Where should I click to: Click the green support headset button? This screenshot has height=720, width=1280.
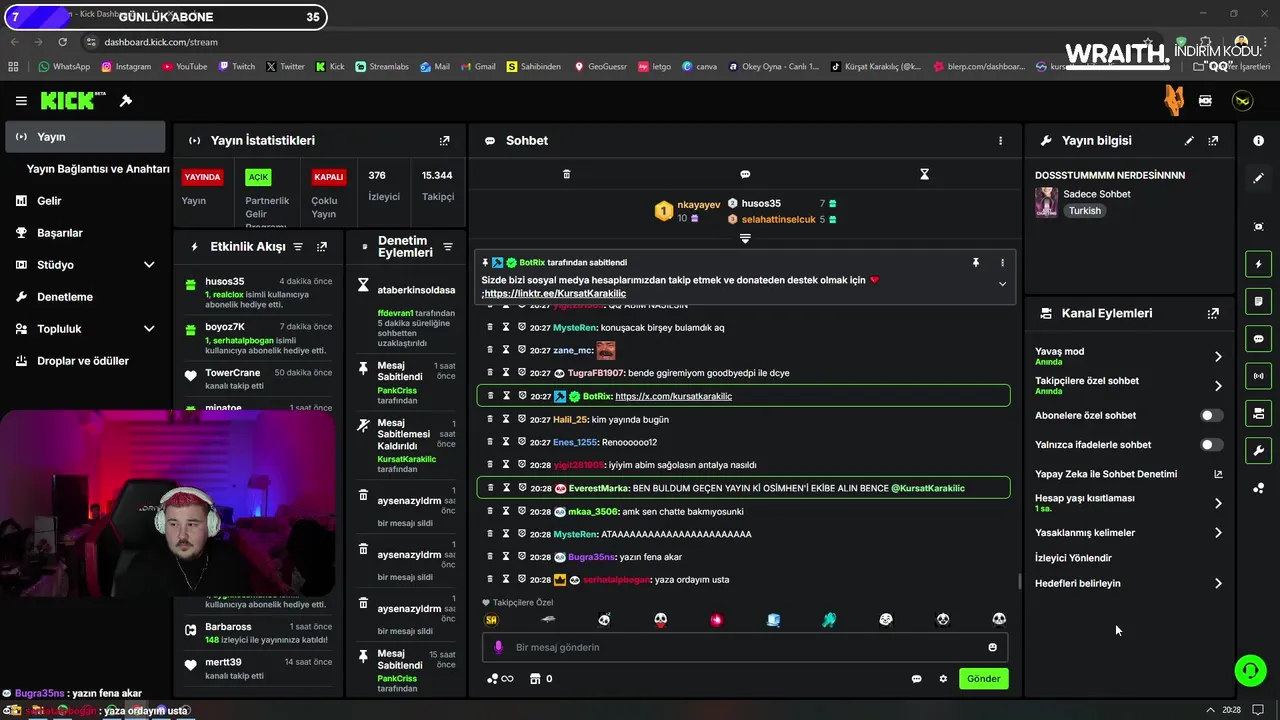(x=1250, y=670)
